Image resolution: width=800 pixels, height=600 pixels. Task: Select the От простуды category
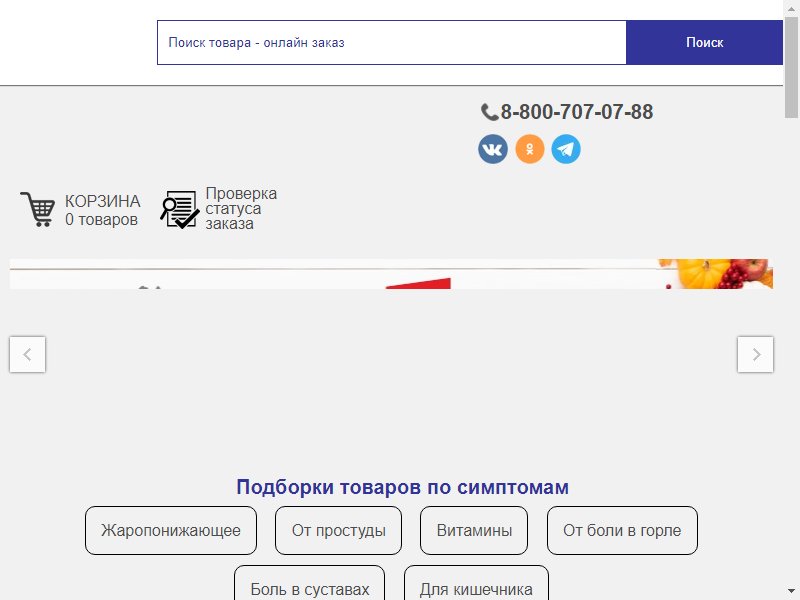pyautogui.click(x=338, y=531)
